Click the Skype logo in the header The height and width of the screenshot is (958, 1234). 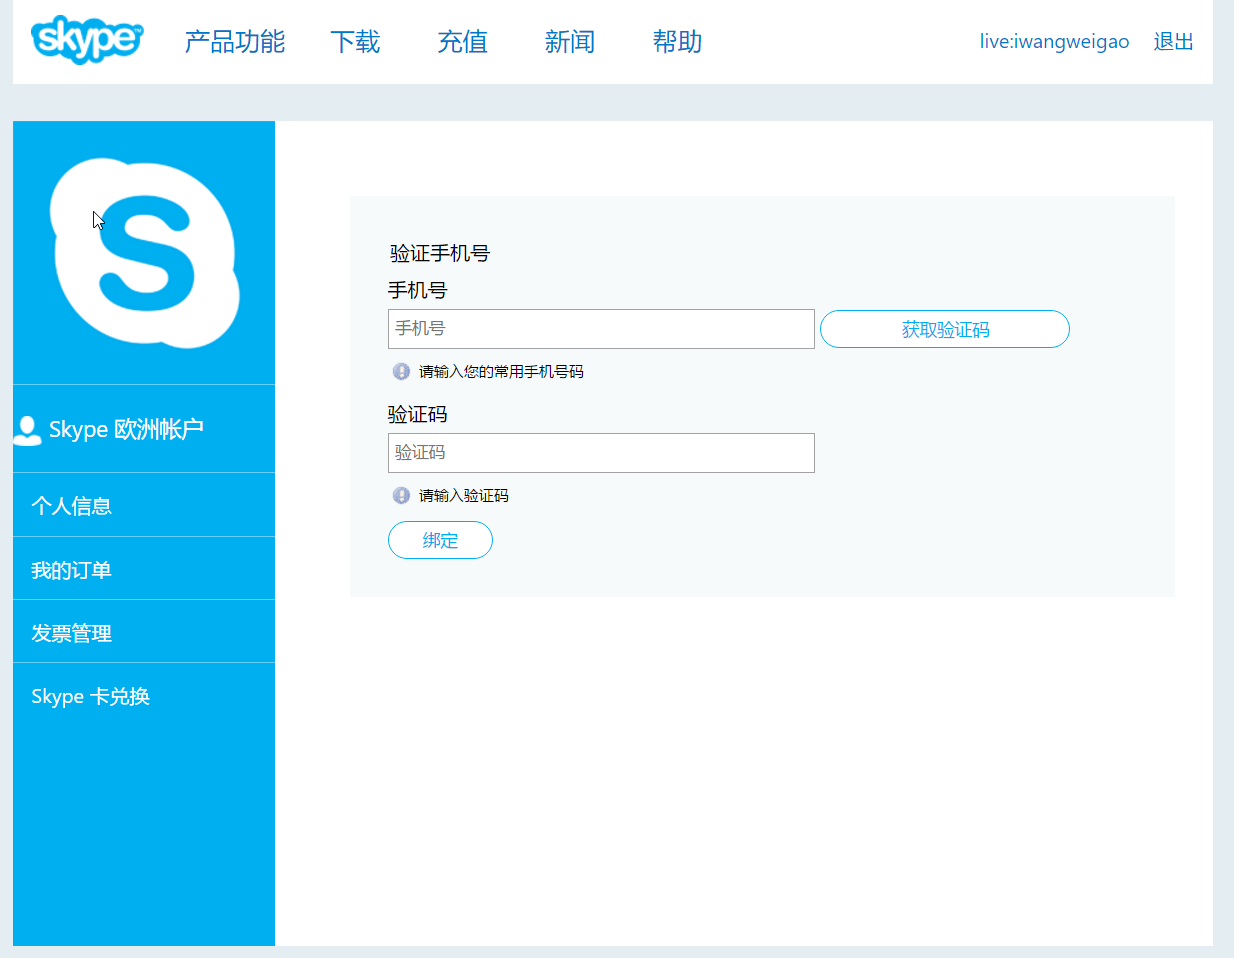click(87, 40)
